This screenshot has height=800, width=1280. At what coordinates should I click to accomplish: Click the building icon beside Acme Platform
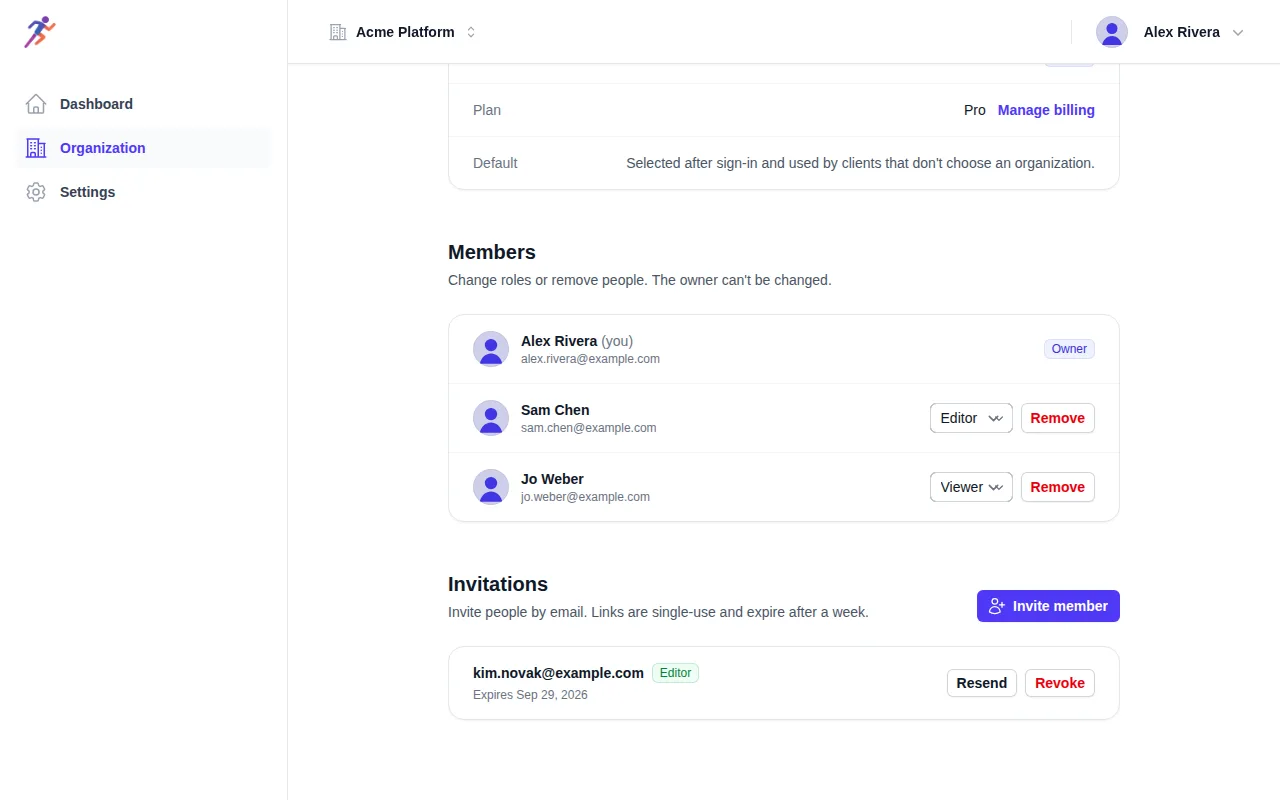click(x=338, y=32)
